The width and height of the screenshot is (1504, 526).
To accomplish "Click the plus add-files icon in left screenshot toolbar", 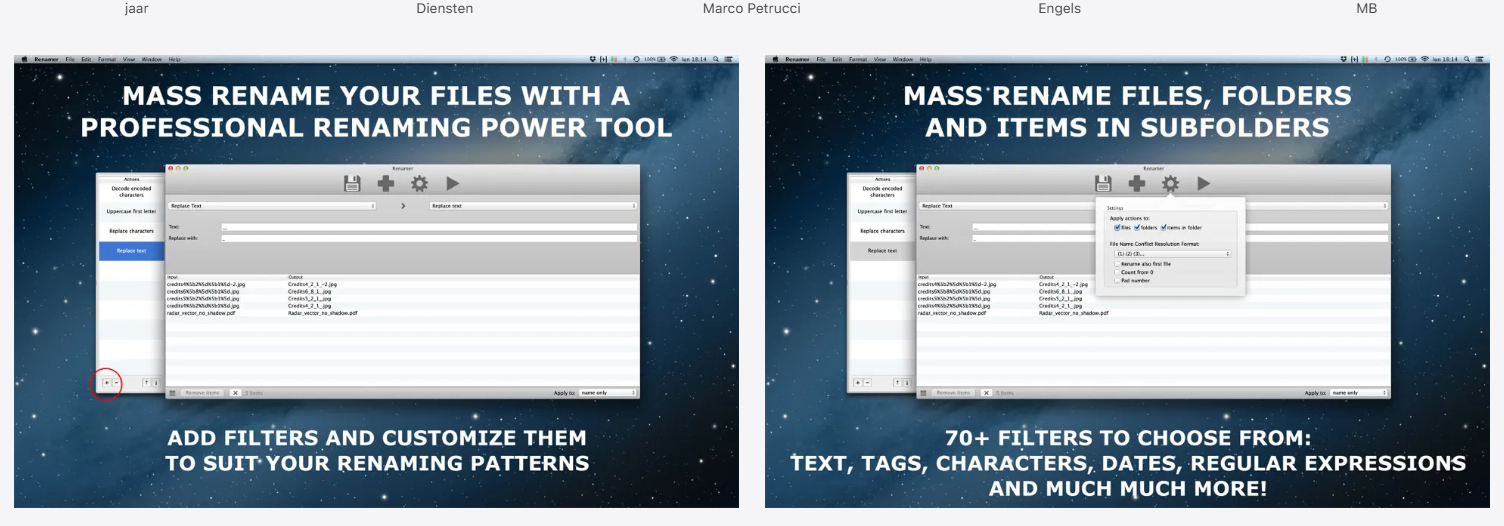I will [386, 184].
